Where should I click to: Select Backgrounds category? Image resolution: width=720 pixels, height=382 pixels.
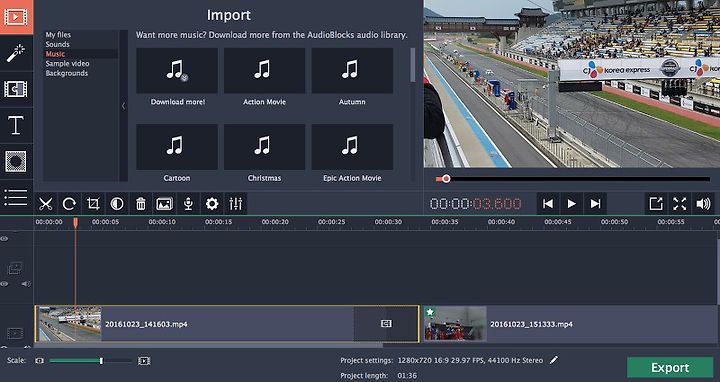point(67,73)
